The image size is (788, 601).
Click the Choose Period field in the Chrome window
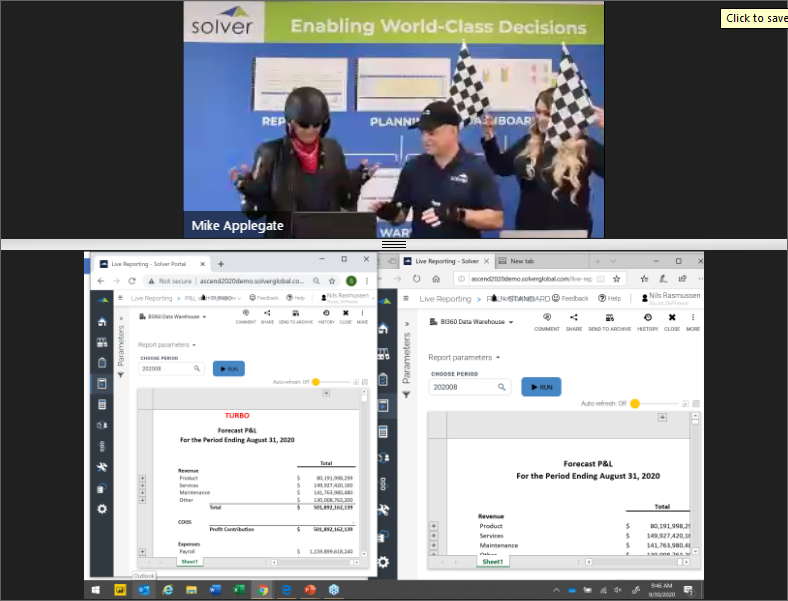point(171,369)
